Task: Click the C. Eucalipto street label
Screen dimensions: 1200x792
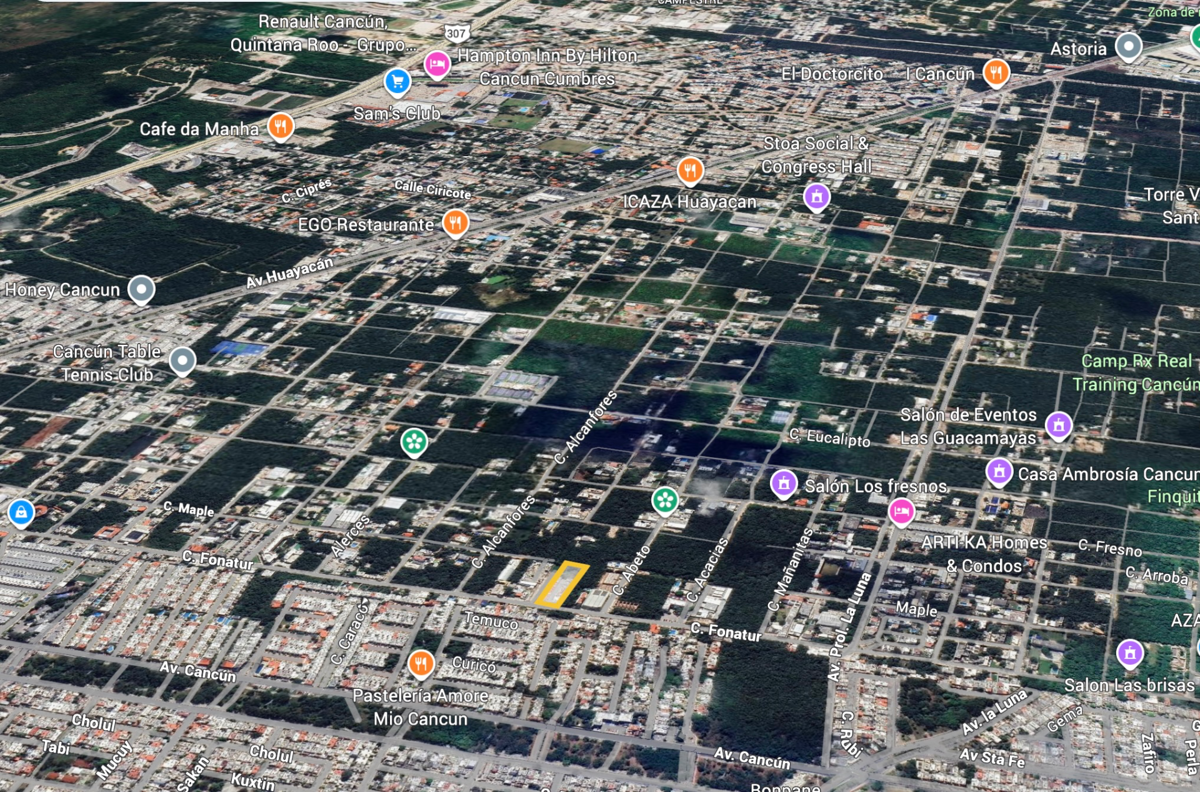Action: click(829, 438)
